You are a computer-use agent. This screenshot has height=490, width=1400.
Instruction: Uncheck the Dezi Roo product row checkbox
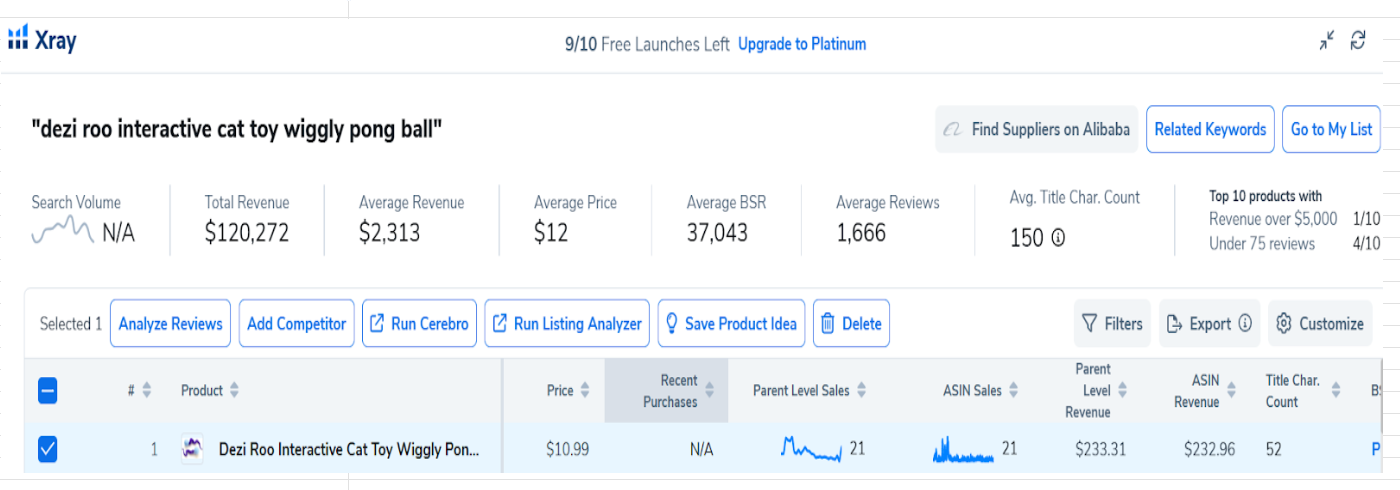coord(47,450)
